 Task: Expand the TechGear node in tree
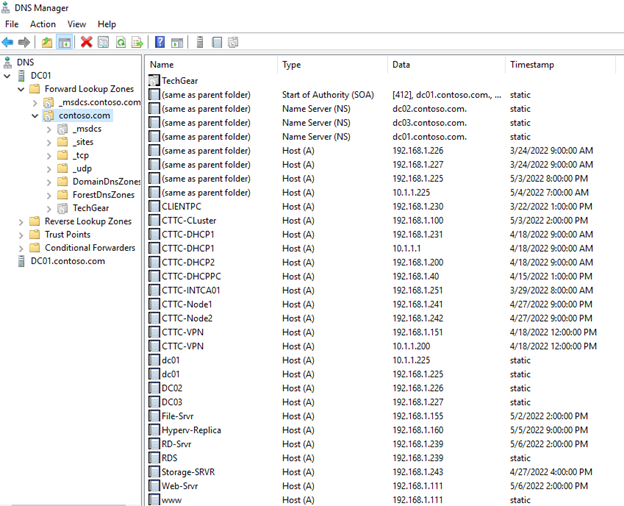[x=49, y=208]
